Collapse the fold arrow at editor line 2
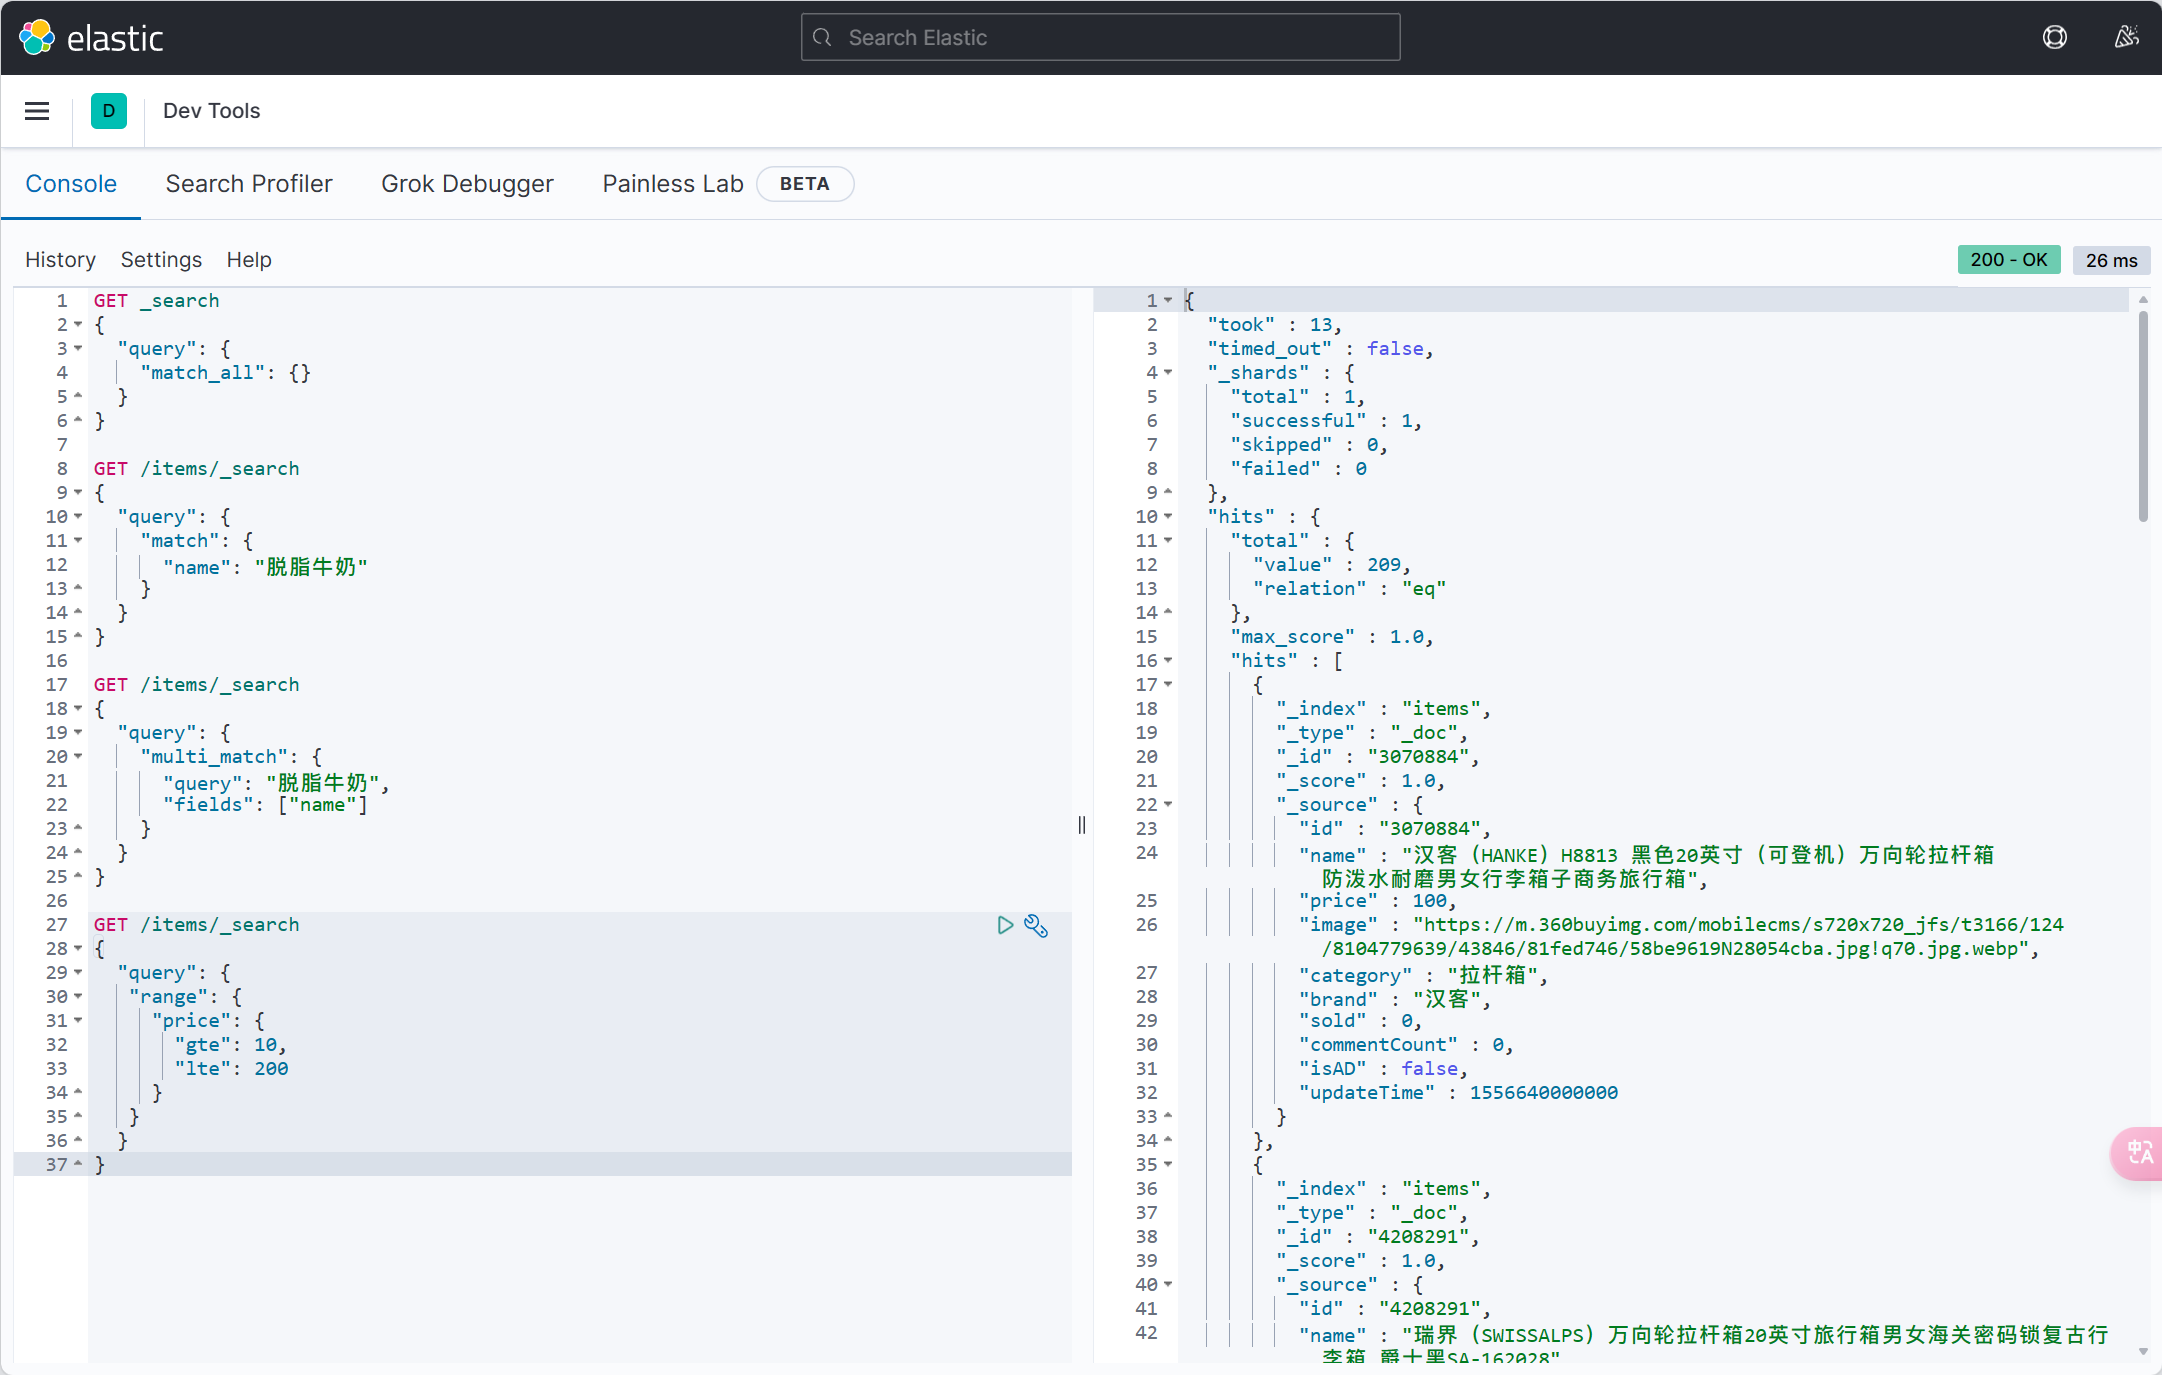This screenshot has width=2162, height=1375. (78, 324)
